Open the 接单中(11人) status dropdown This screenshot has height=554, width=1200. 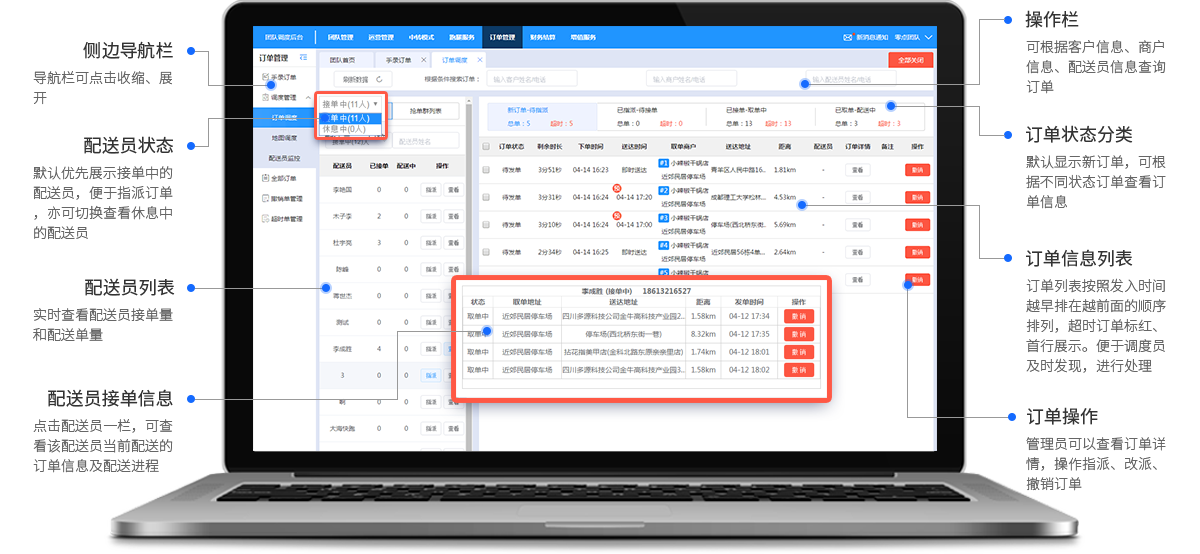(x=349, y=103)
